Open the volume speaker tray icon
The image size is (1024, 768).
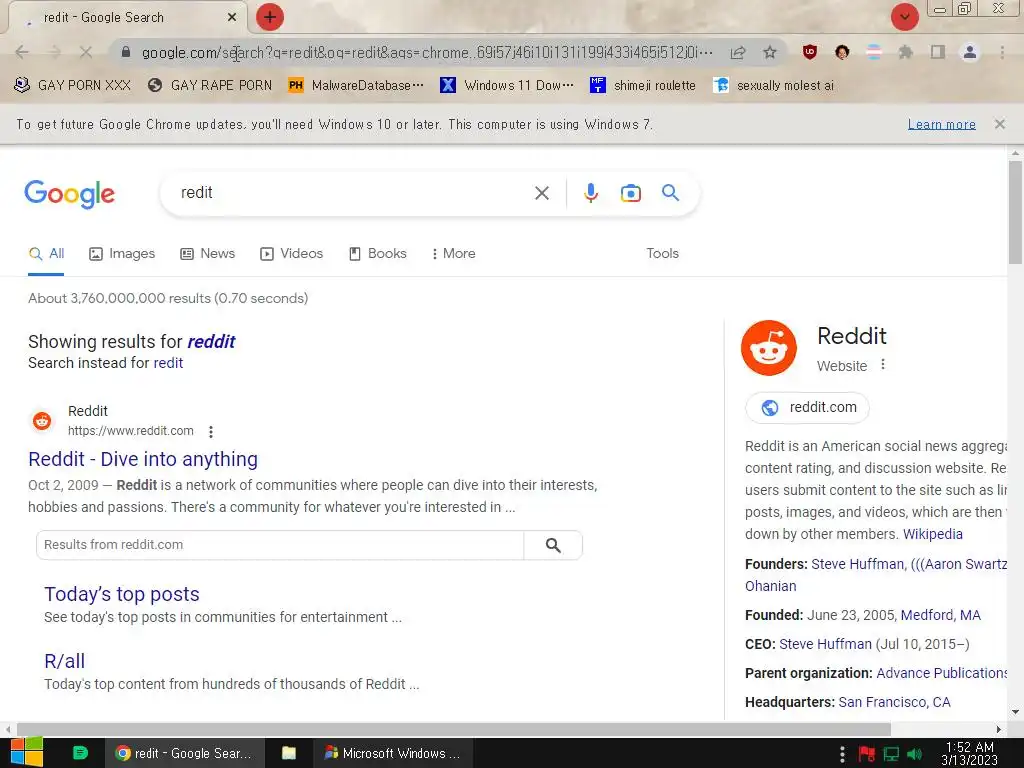click(x=914, y=754)
